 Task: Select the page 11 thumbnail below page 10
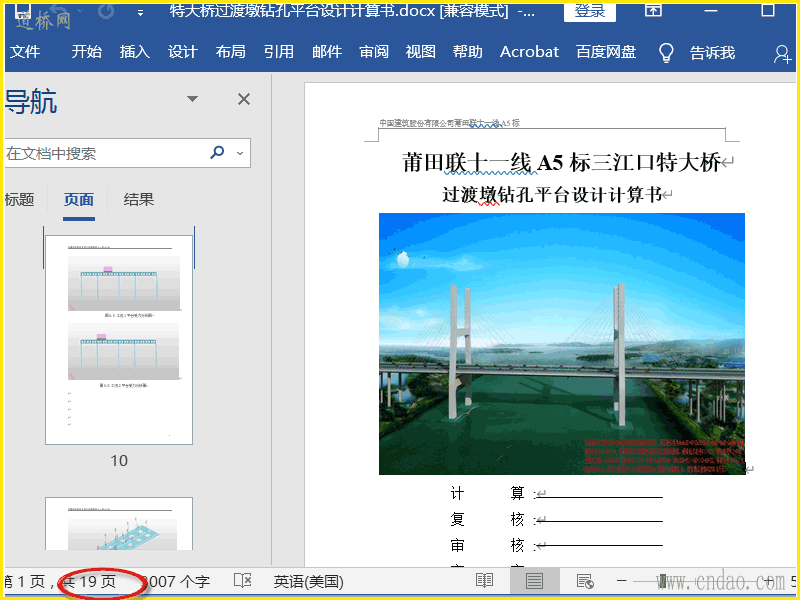119,523
